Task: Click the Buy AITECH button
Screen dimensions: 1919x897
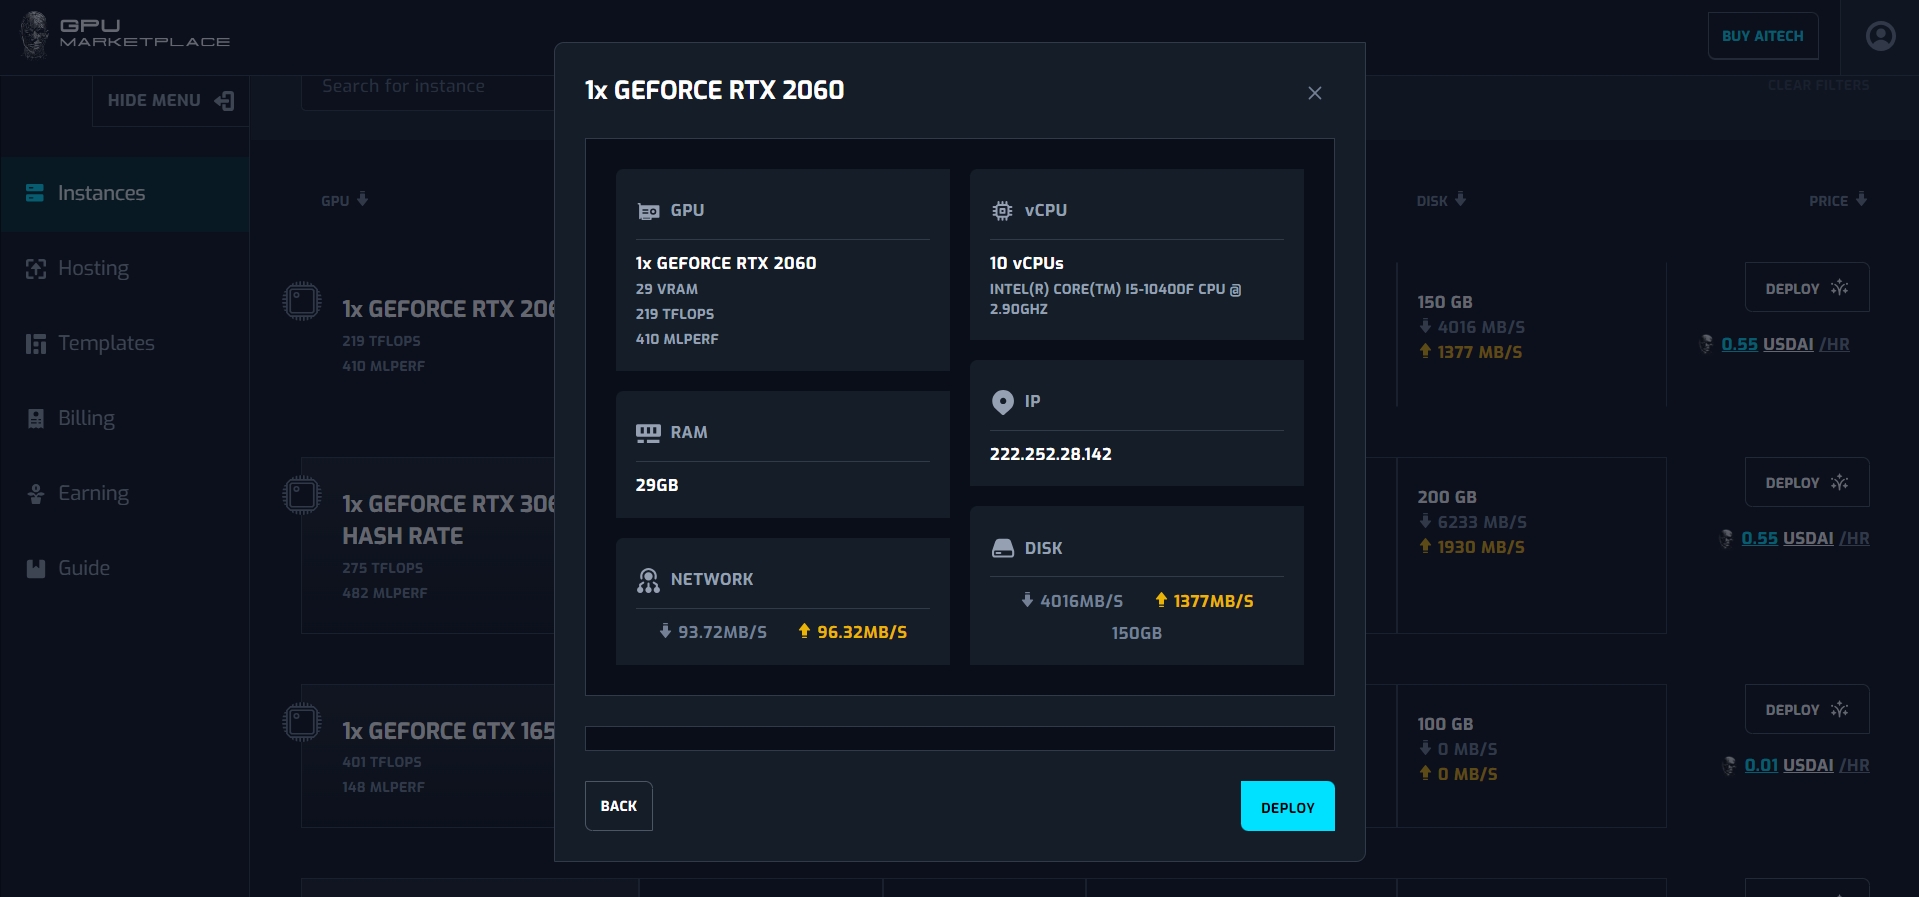Action: pos(1762,36)
